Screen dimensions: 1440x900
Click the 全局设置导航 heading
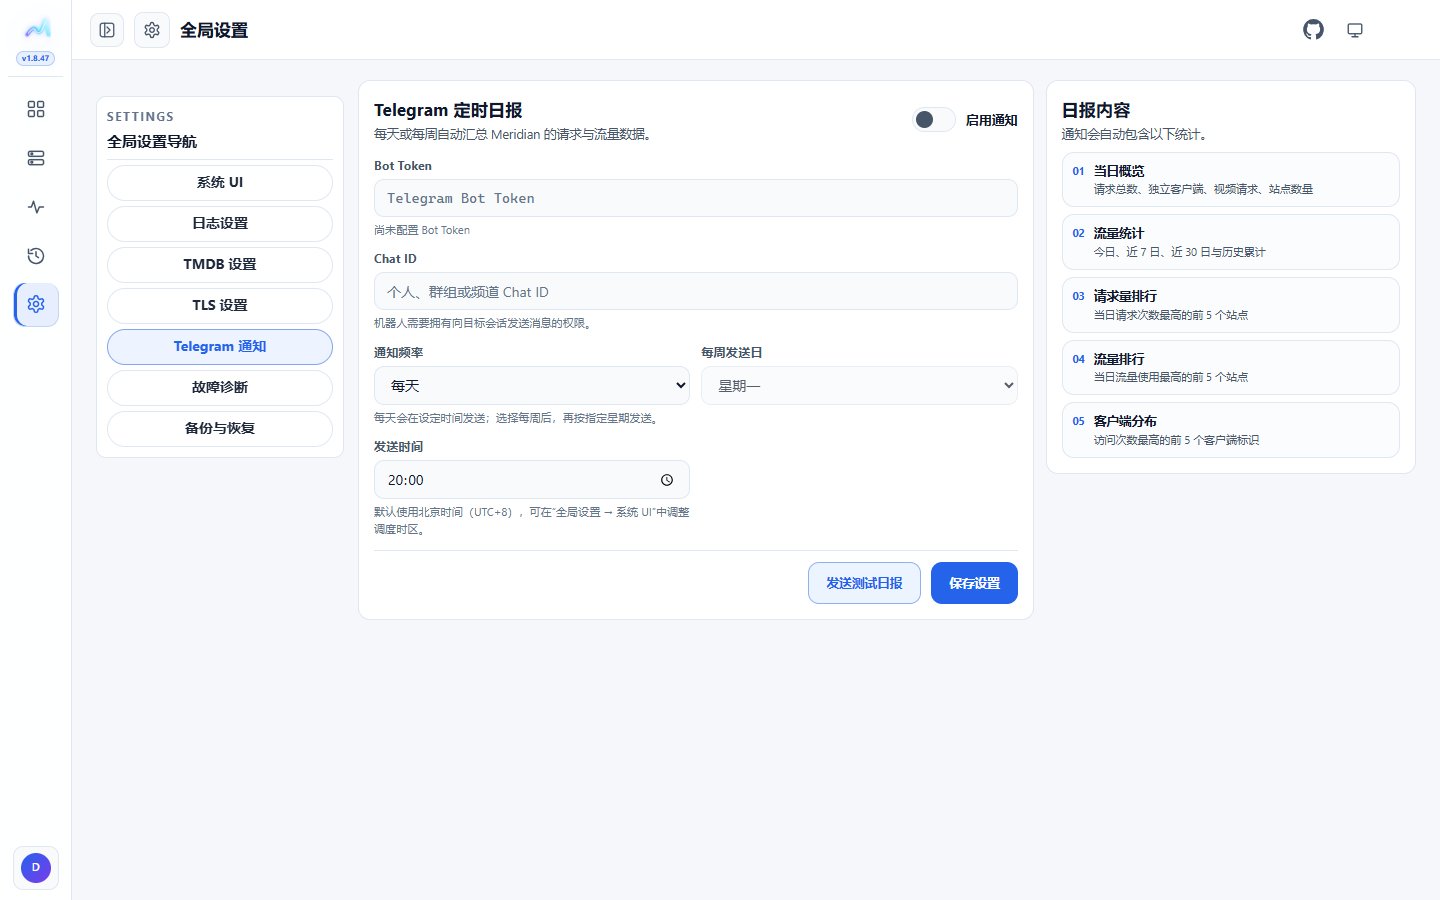click(x=152, y=142)
